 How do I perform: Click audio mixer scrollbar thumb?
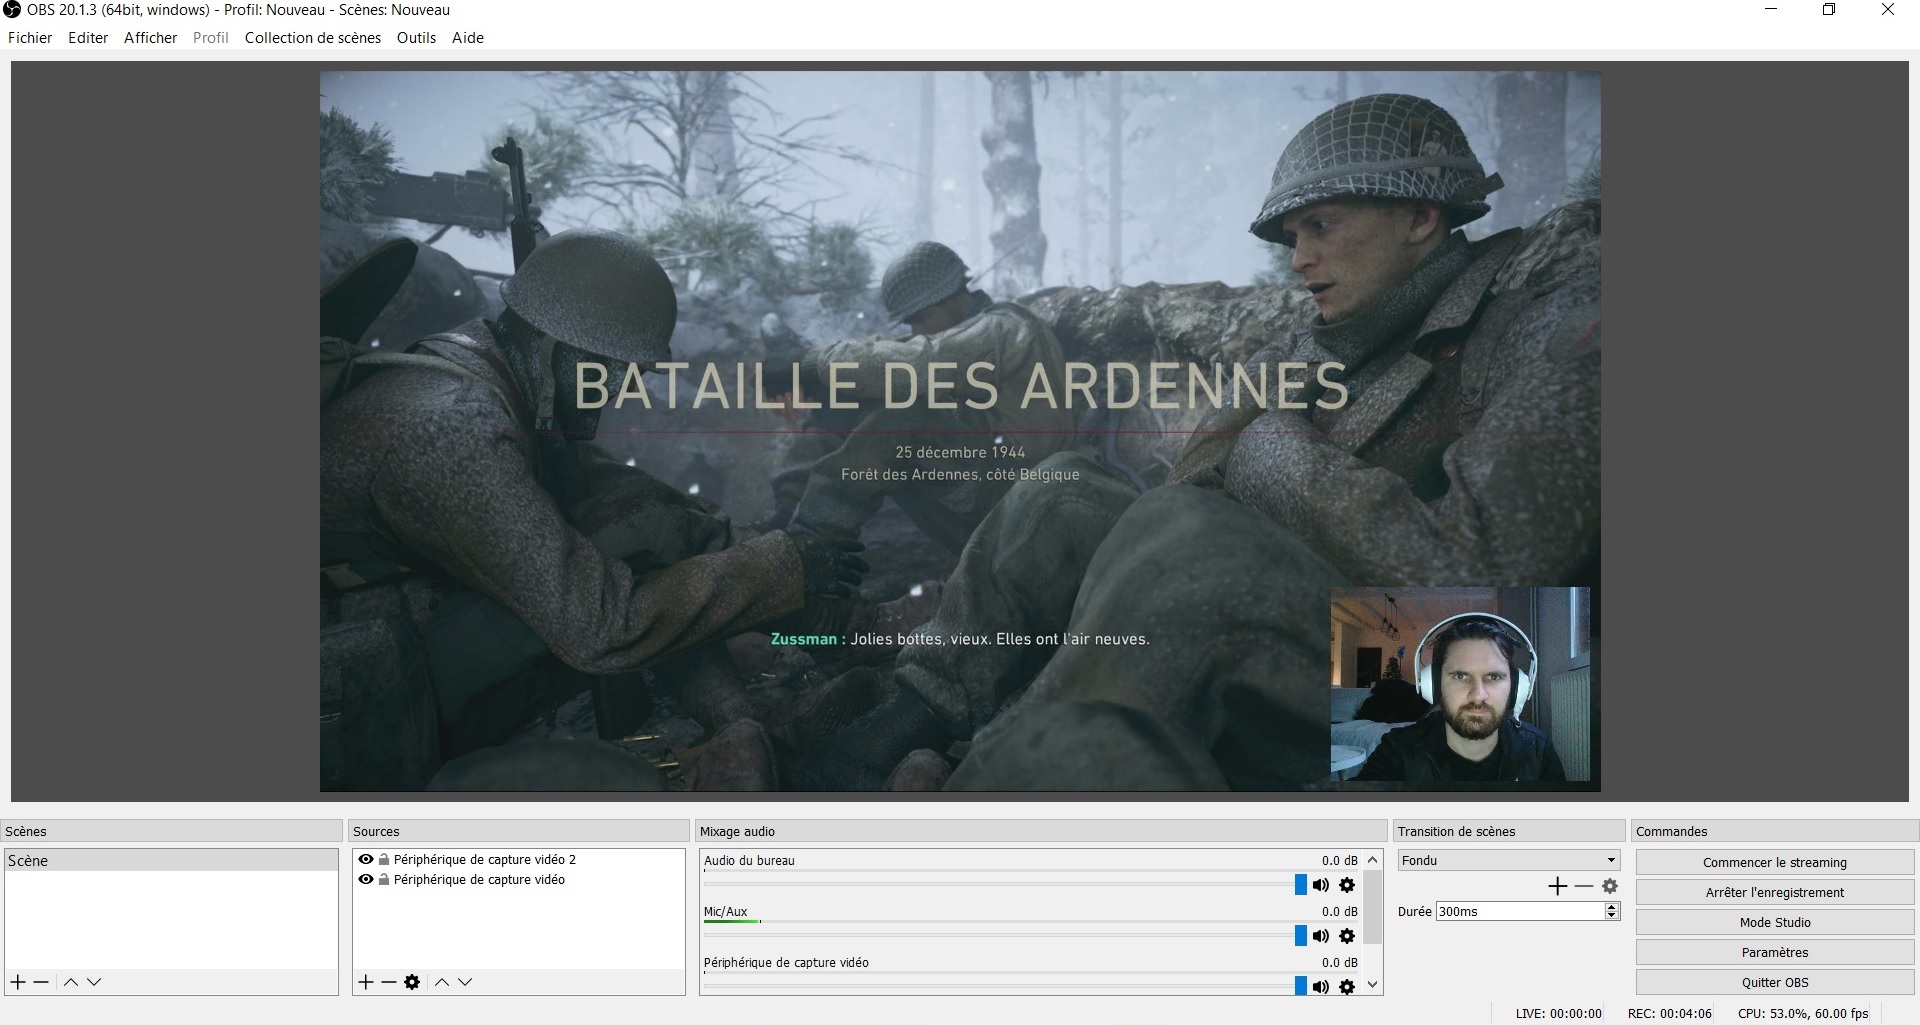(x=1373, y=907)
